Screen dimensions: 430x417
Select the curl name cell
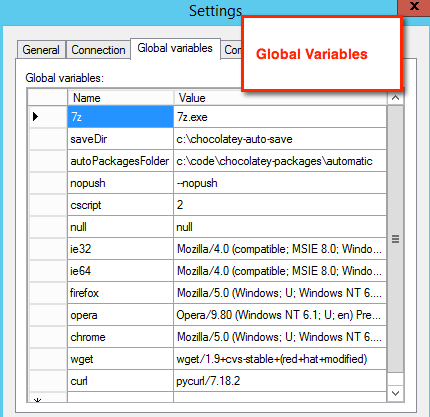120,381
